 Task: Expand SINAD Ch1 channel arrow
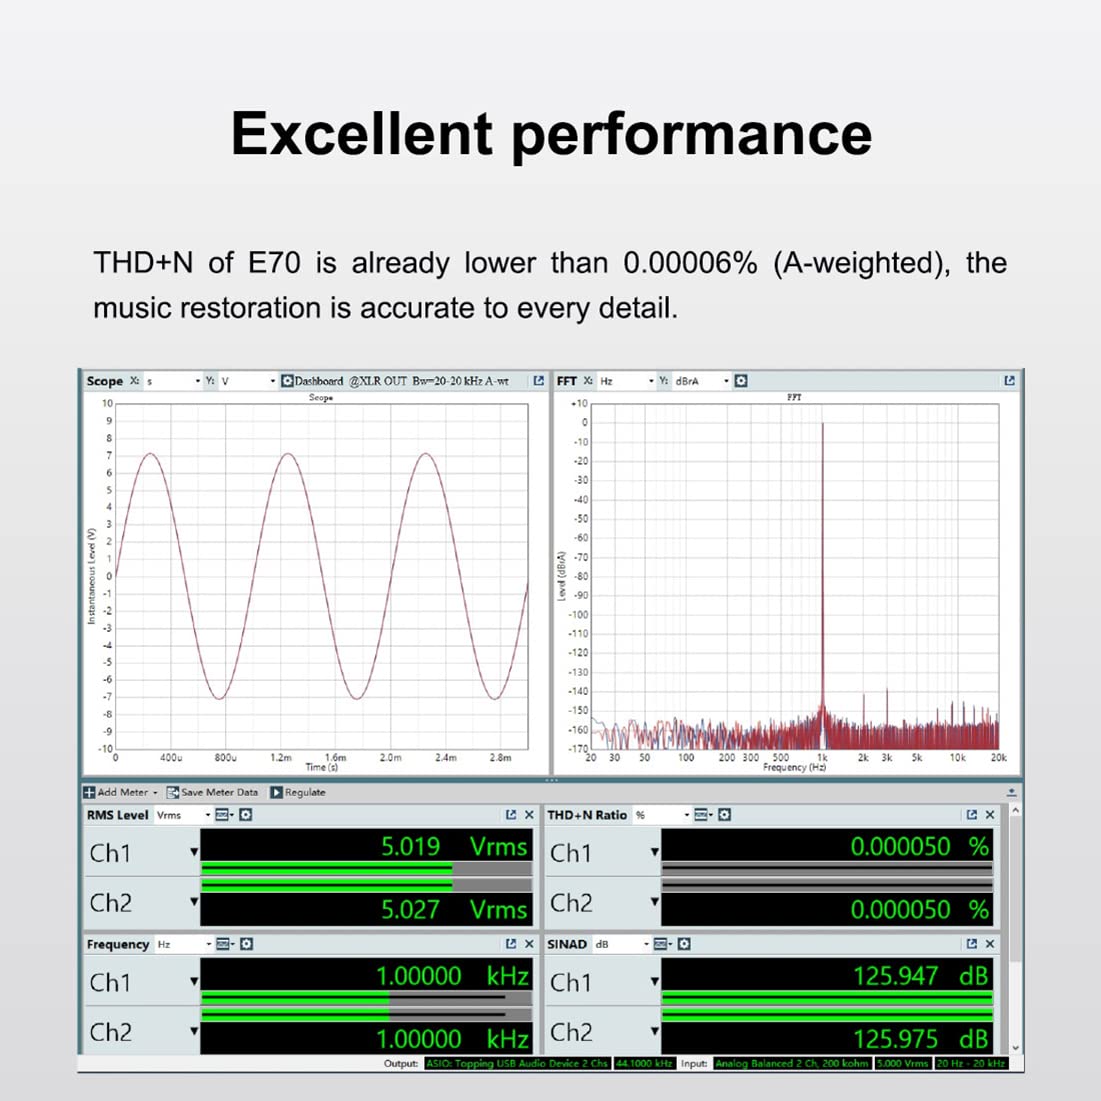click(x=654, y=982)
